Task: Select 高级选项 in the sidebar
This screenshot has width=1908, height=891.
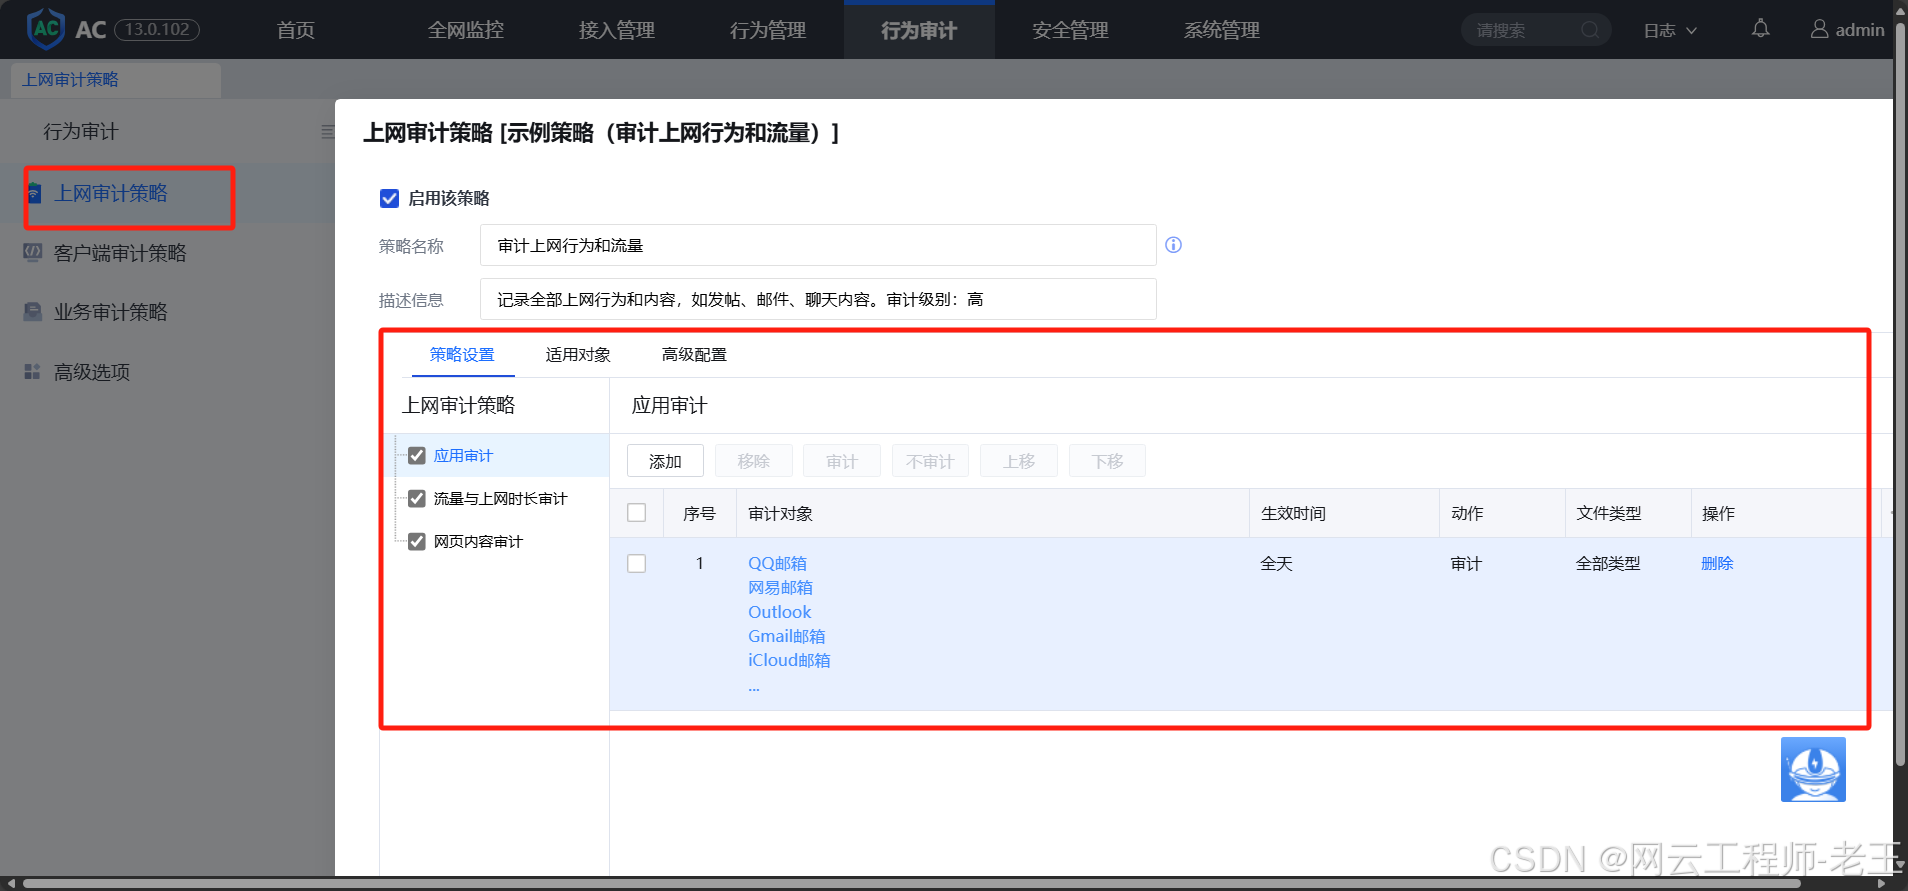Action: pyautogui.click(x=92, y=372)
